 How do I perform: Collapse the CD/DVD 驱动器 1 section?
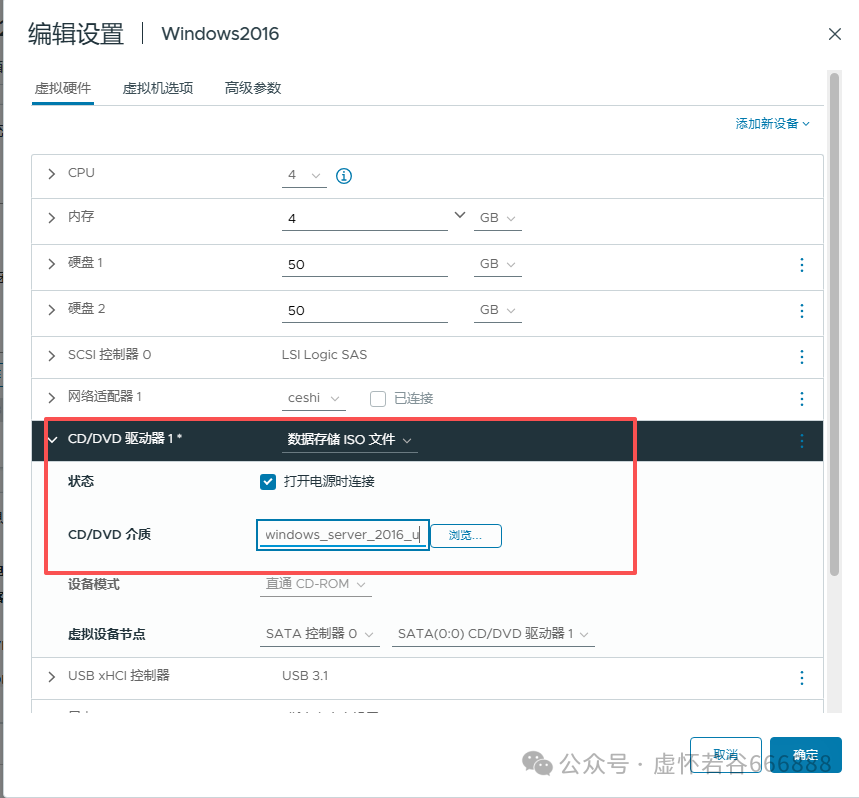point(53,440)
